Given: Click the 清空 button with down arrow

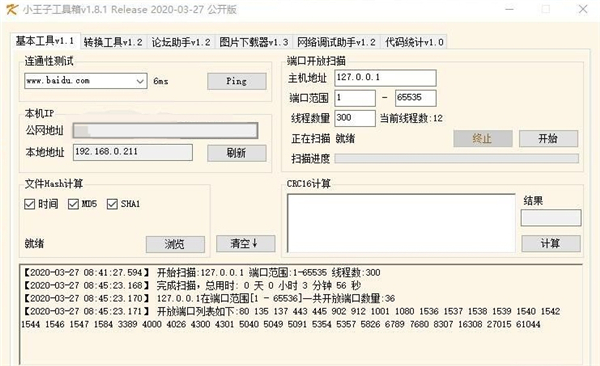Looking at the screenshot, I should click(x=245, y=243).
